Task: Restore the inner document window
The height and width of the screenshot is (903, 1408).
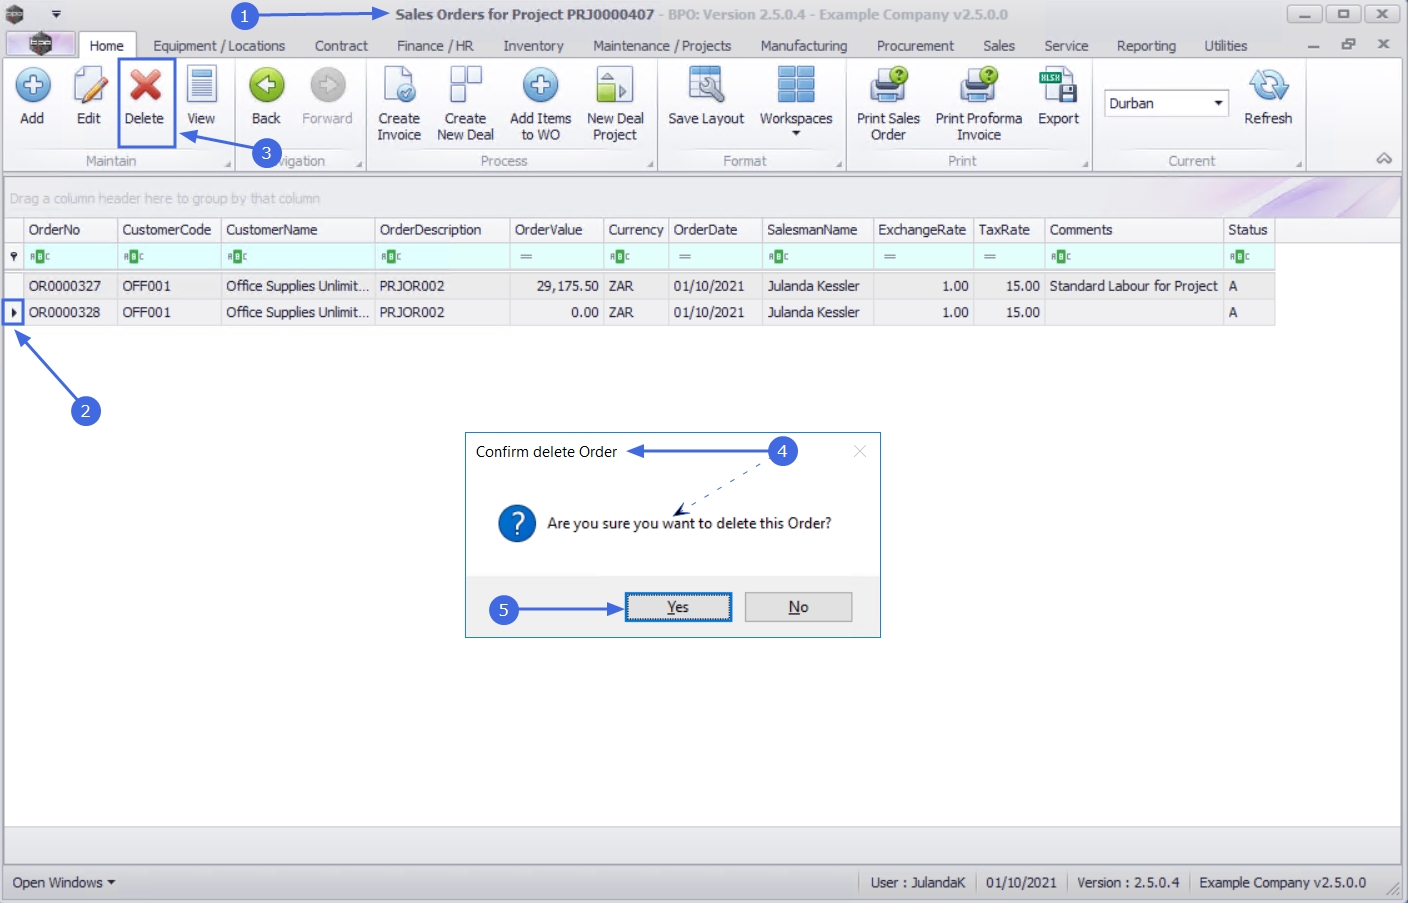Action: 1348,44
